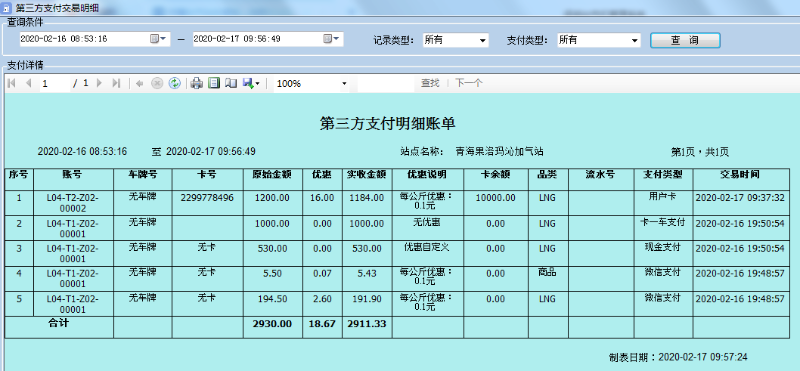Switch to print layout view
800x371 pixels.
(214, 83)
